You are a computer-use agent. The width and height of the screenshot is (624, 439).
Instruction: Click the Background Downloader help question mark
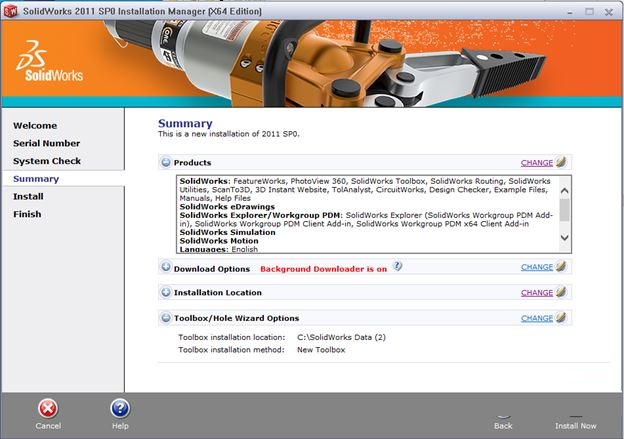[397, 266]
